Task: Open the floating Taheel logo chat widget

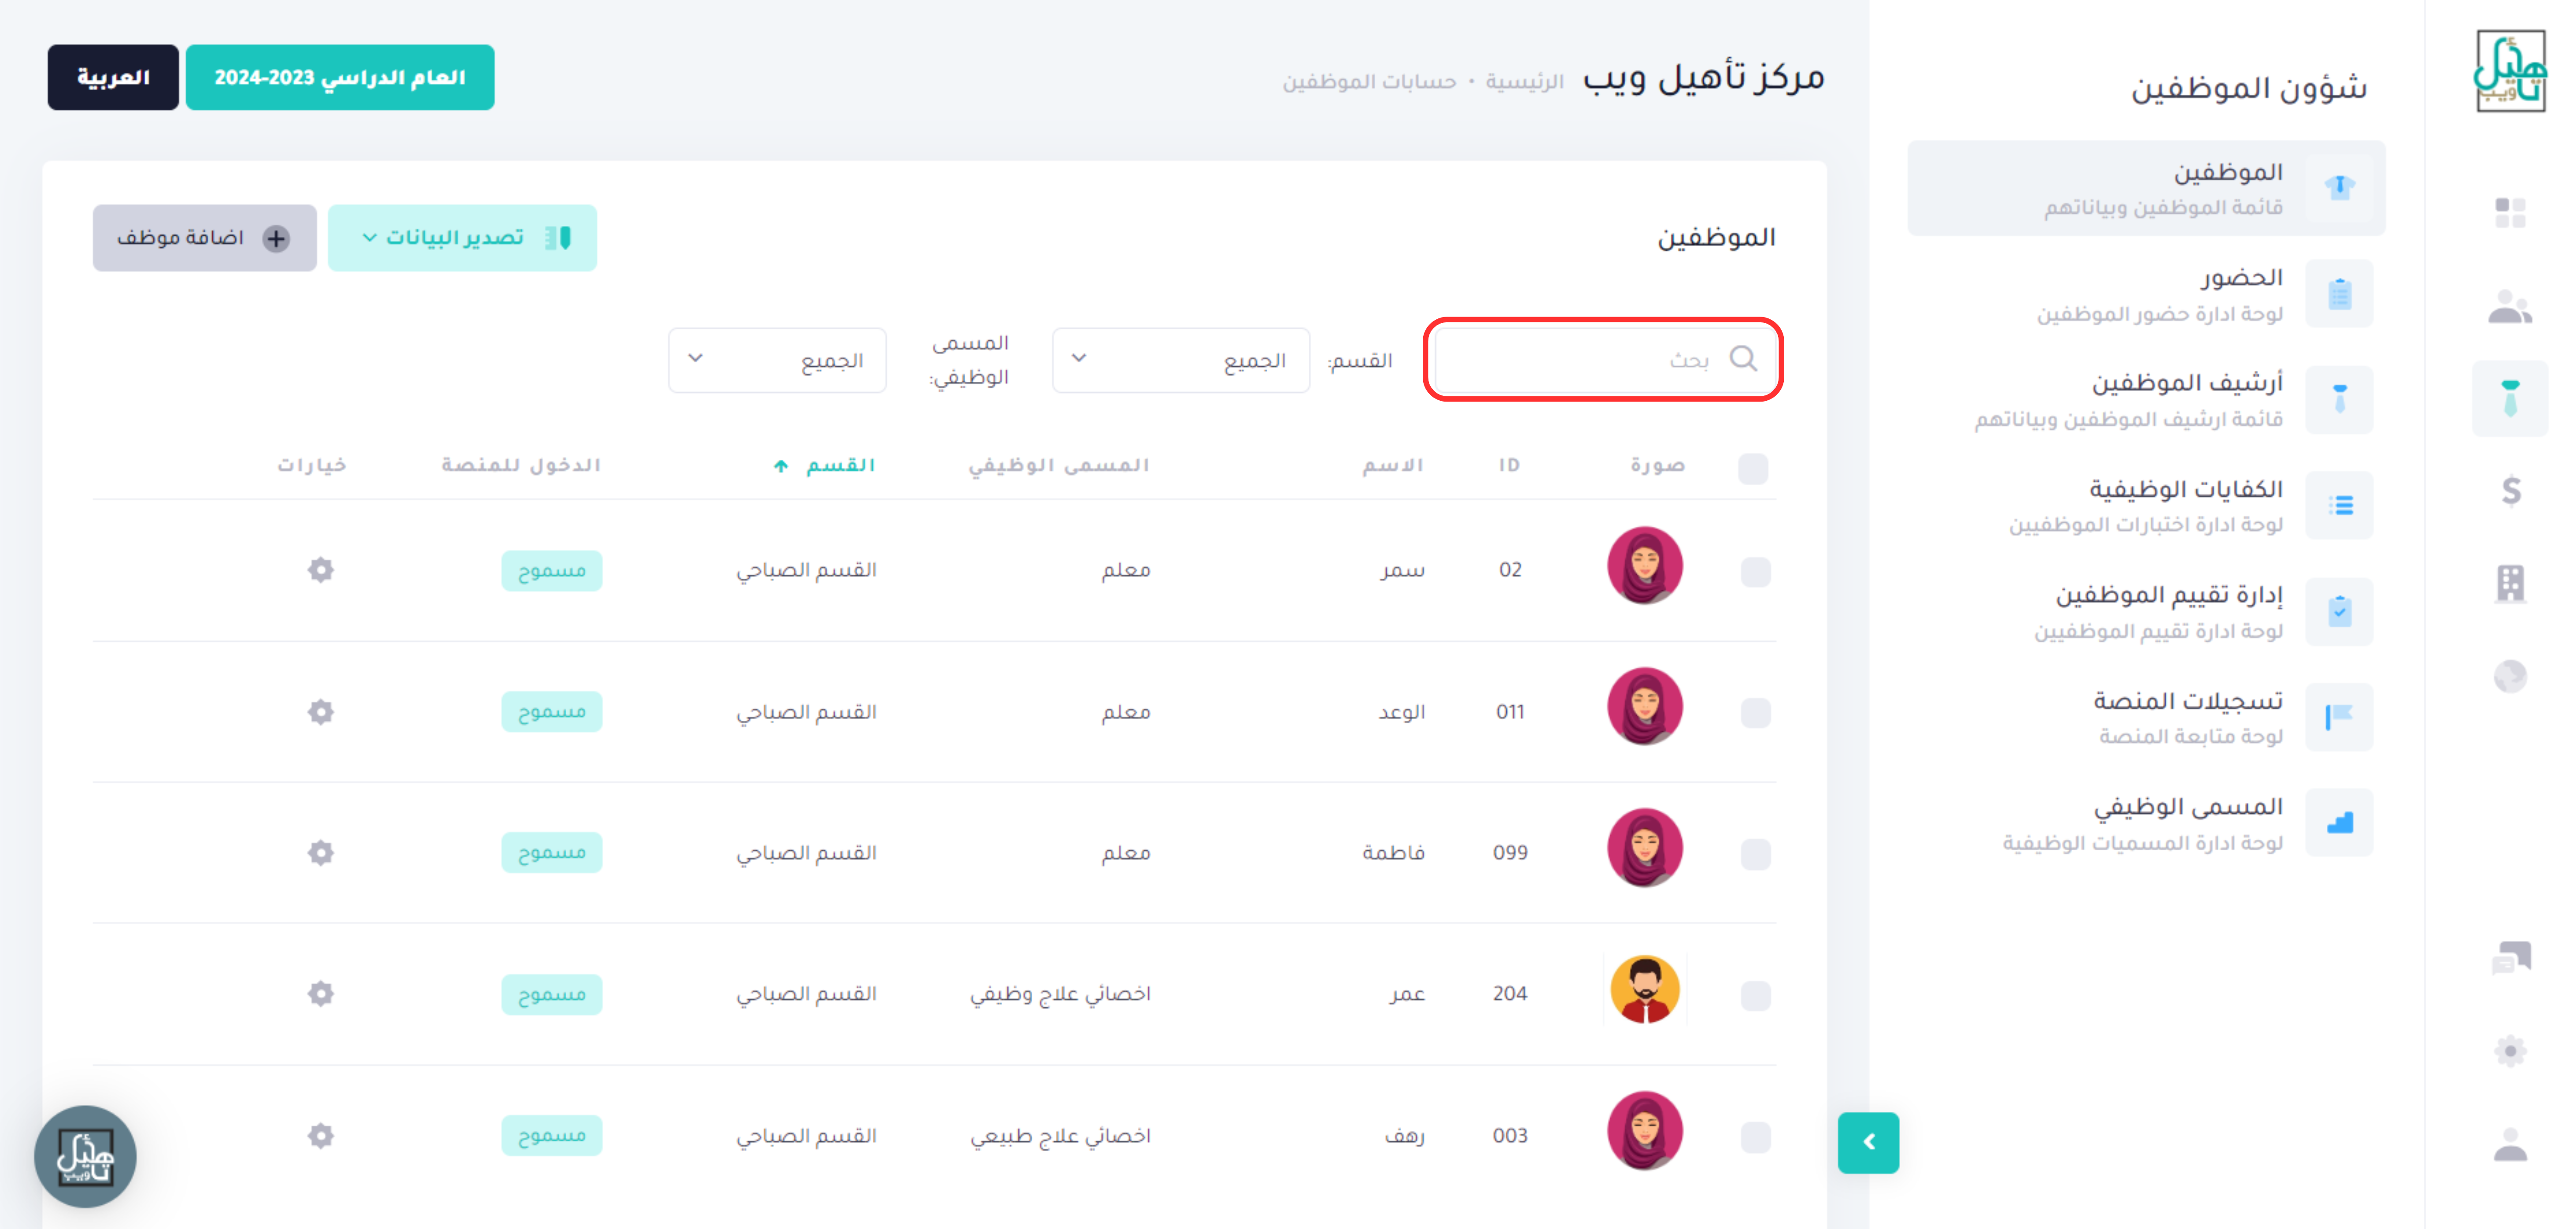Action: pyautogui.click(x=85, y=1156)
